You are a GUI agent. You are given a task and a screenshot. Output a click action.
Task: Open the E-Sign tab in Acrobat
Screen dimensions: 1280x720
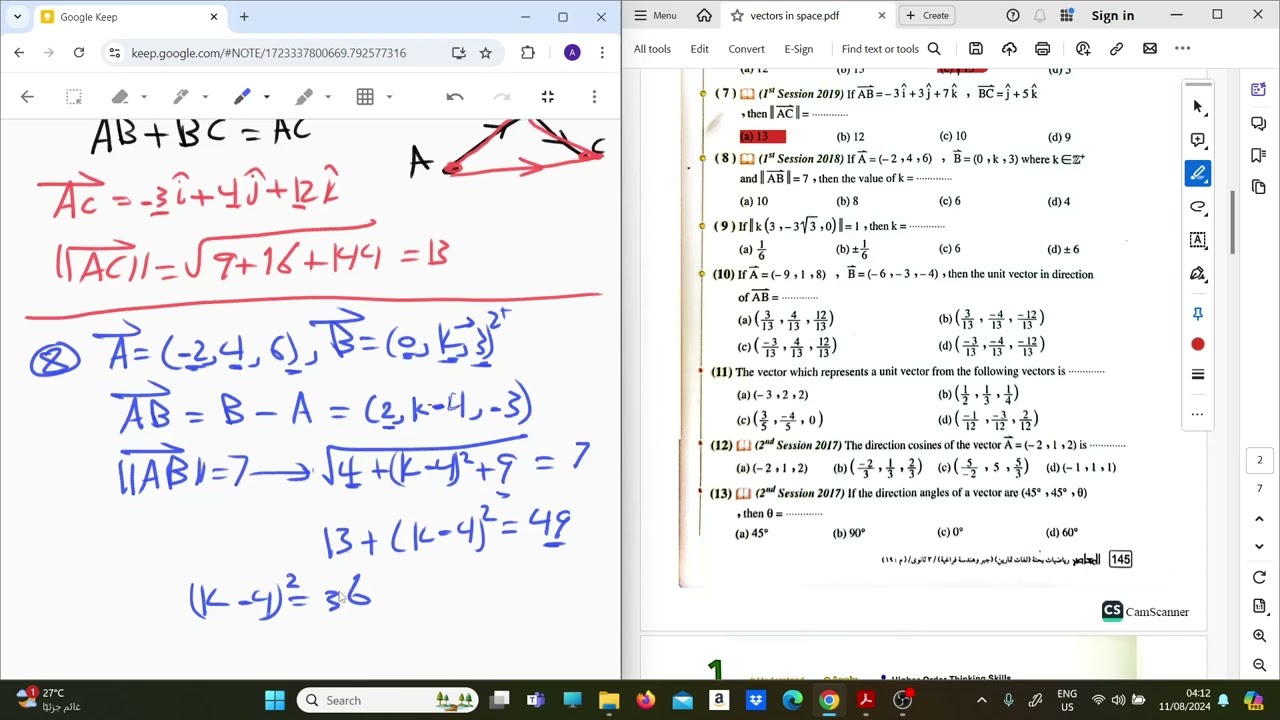tap(798, 49)
